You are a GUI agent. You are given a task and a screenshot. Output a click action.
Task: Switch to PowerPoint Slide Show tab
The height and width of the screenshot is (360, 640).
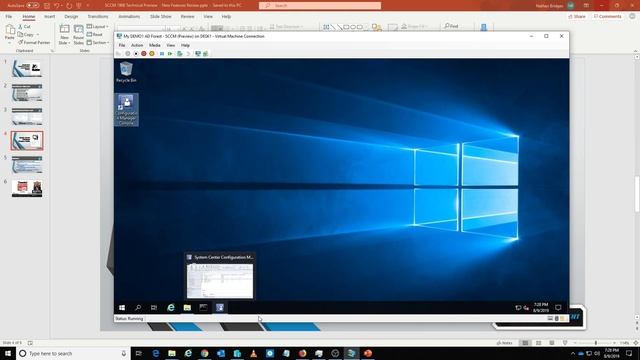coord(161,16)
